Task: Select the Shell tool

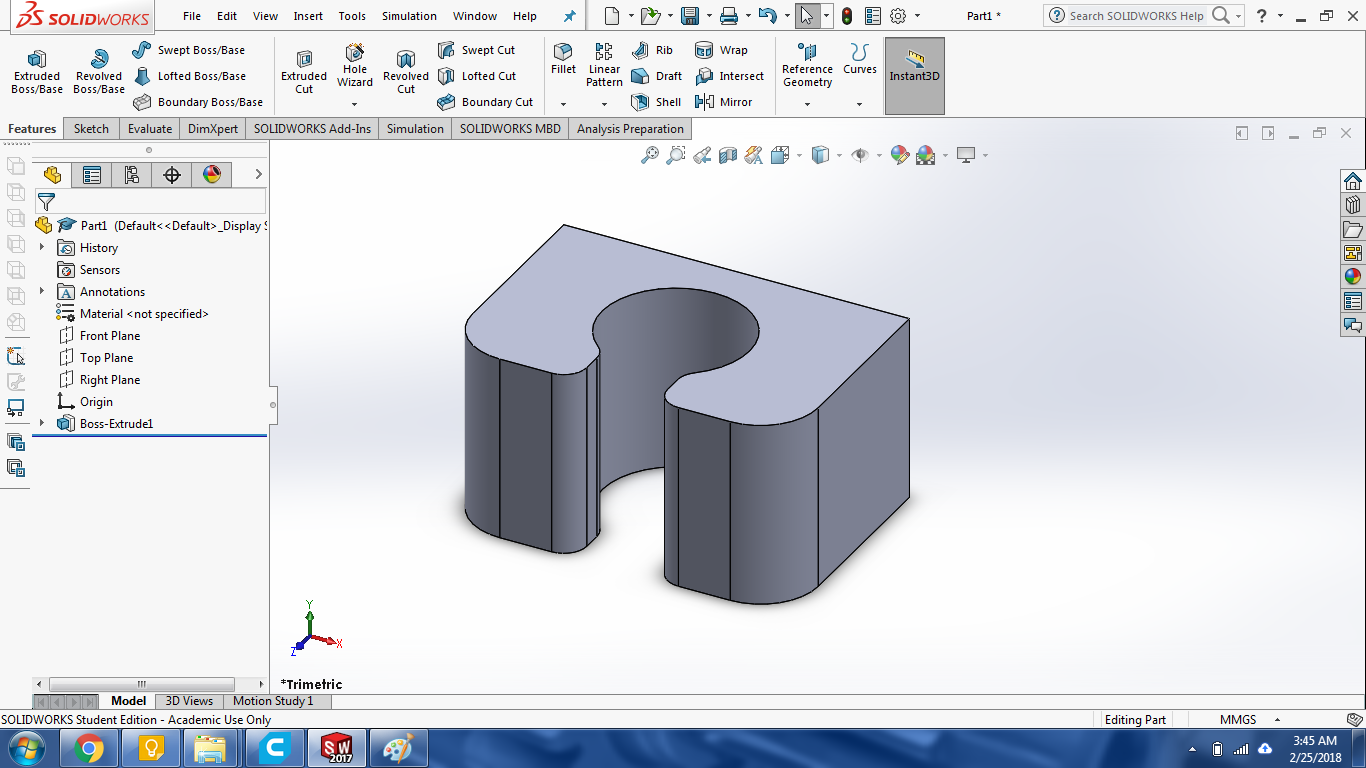Action: 656,102
